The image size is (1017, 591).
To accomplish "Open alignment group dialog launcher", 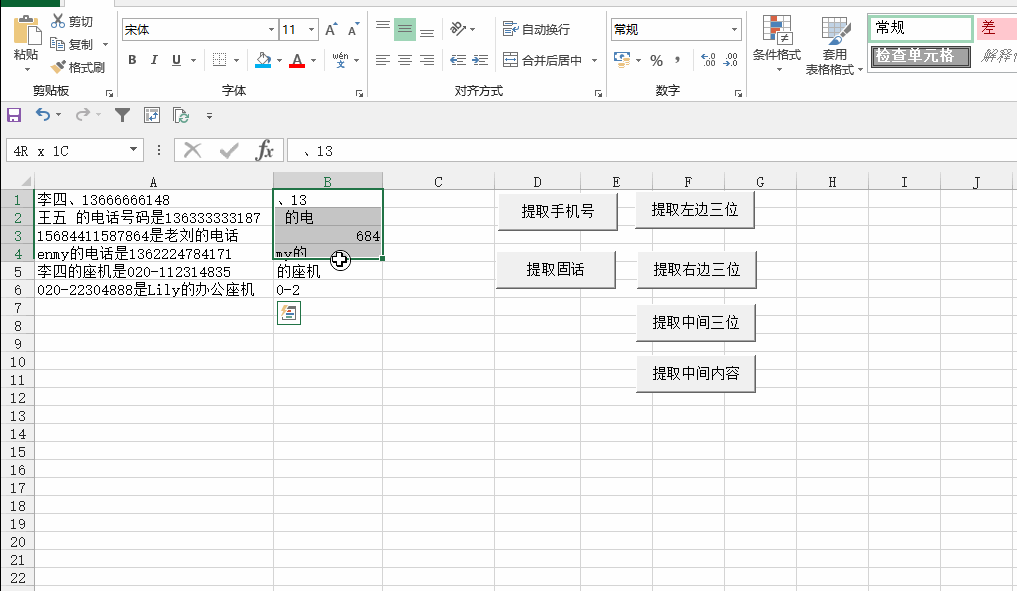I will click(598, 93).
